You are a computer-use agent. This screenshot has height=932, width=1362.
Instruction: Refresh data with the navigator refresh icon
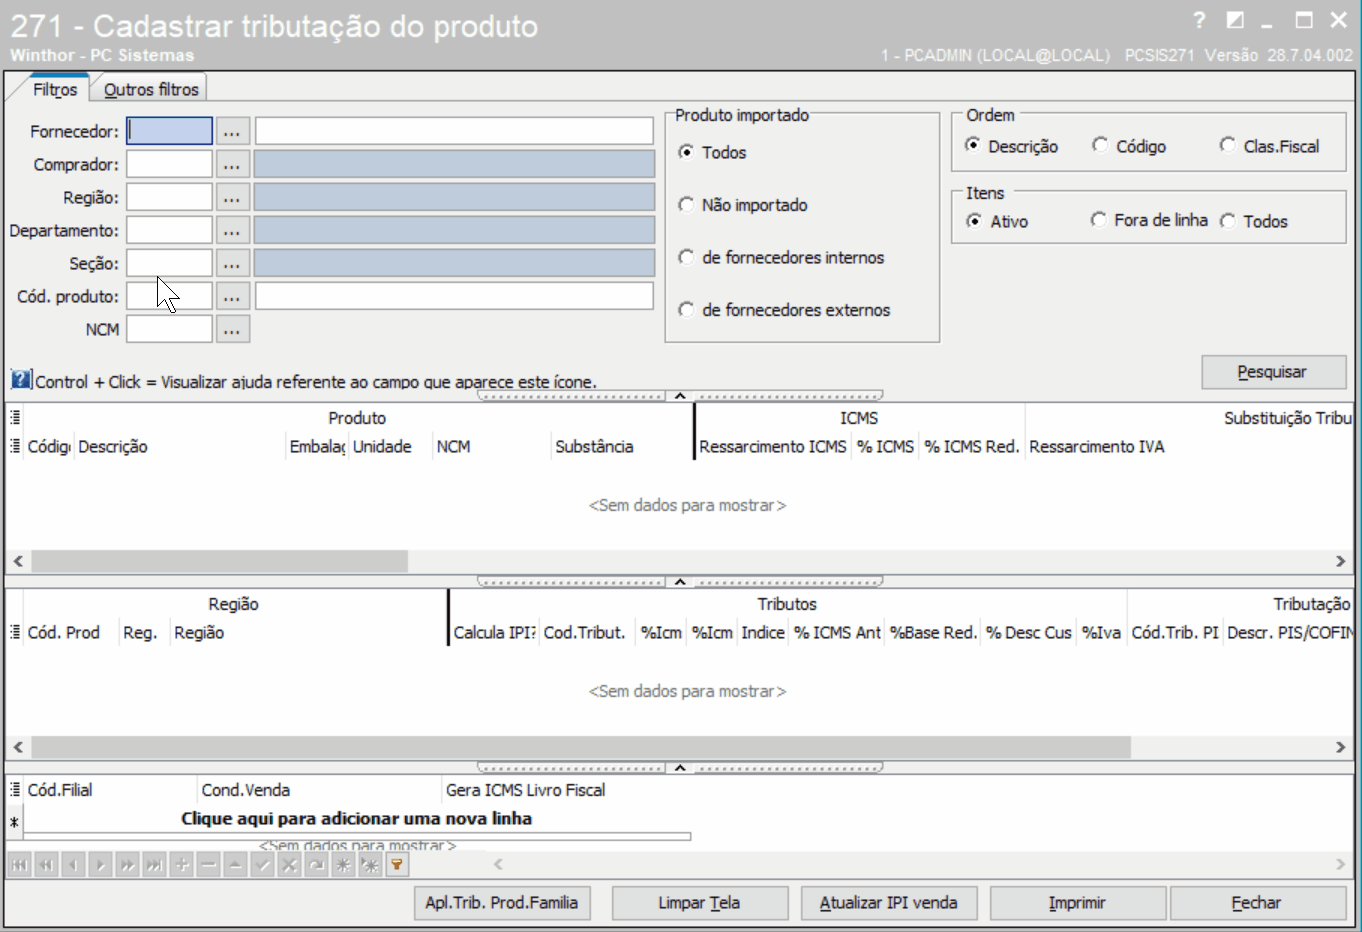tap(316, 865)
